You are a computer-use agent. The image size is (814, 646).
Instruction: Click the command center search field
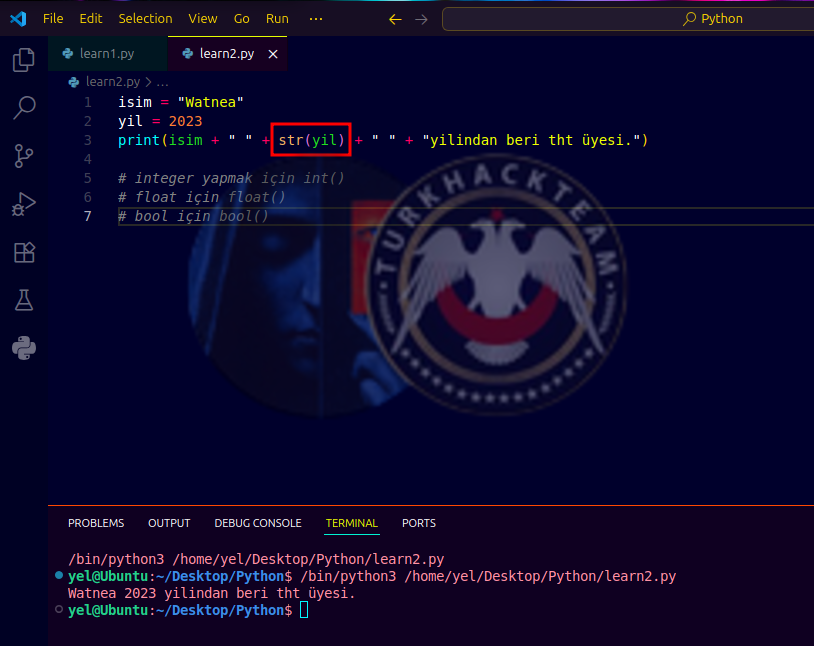click(628, 19)
